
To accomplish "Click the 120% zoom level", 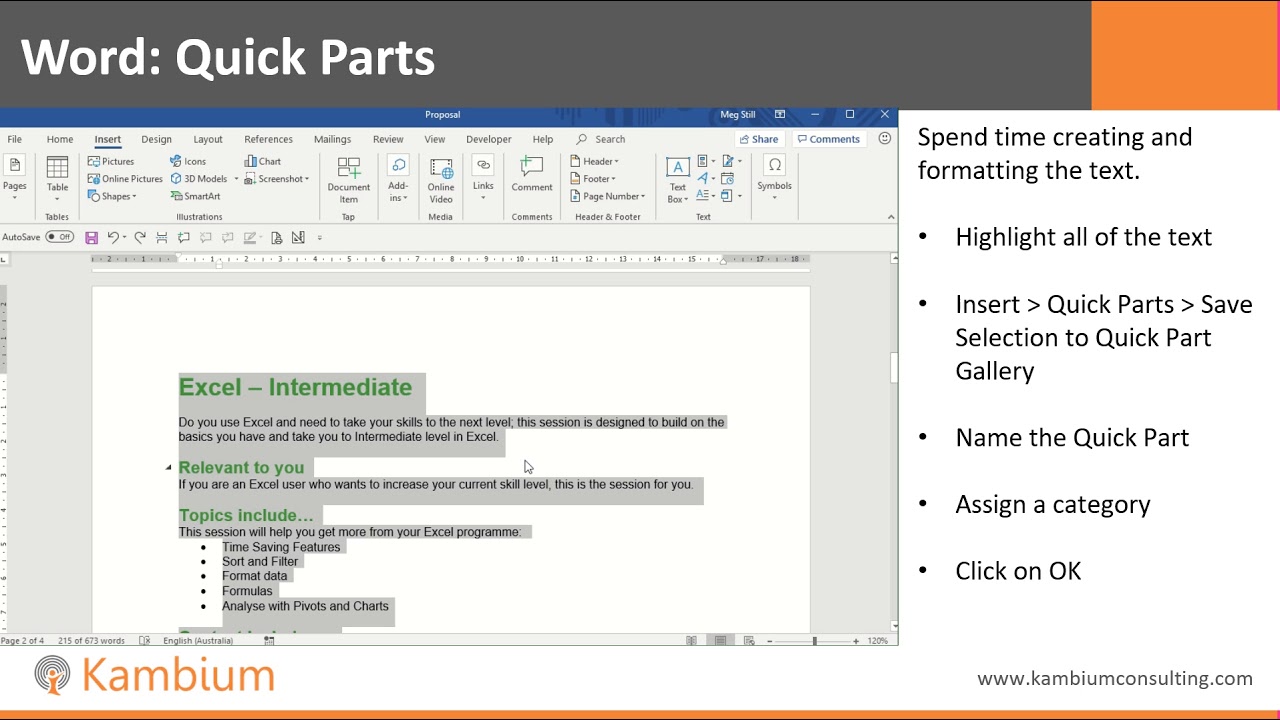I will (878, 640).
